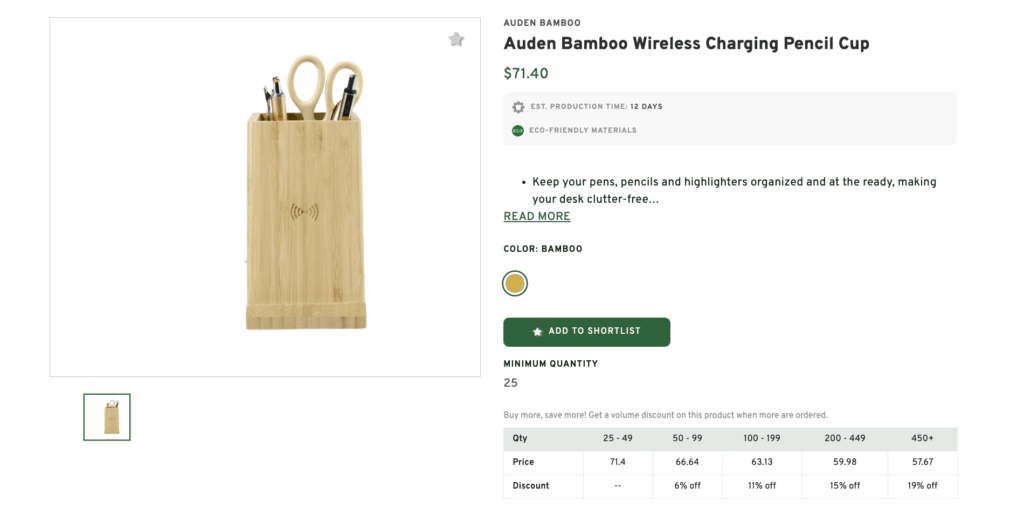
Task: Click the 57.67 price cell
Action: 922,462
